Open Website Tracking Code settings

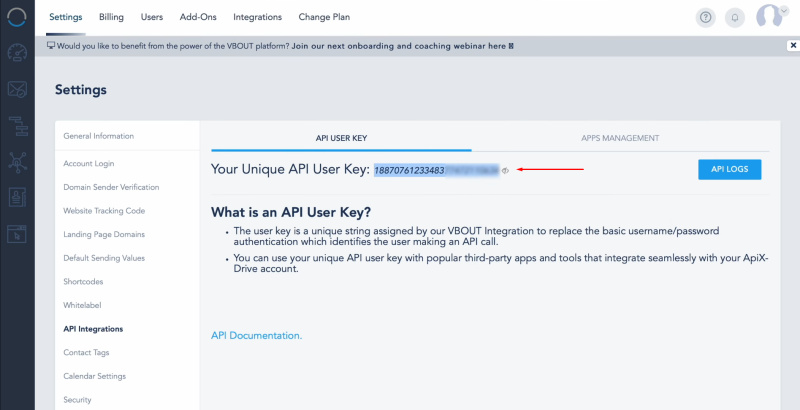104,211
